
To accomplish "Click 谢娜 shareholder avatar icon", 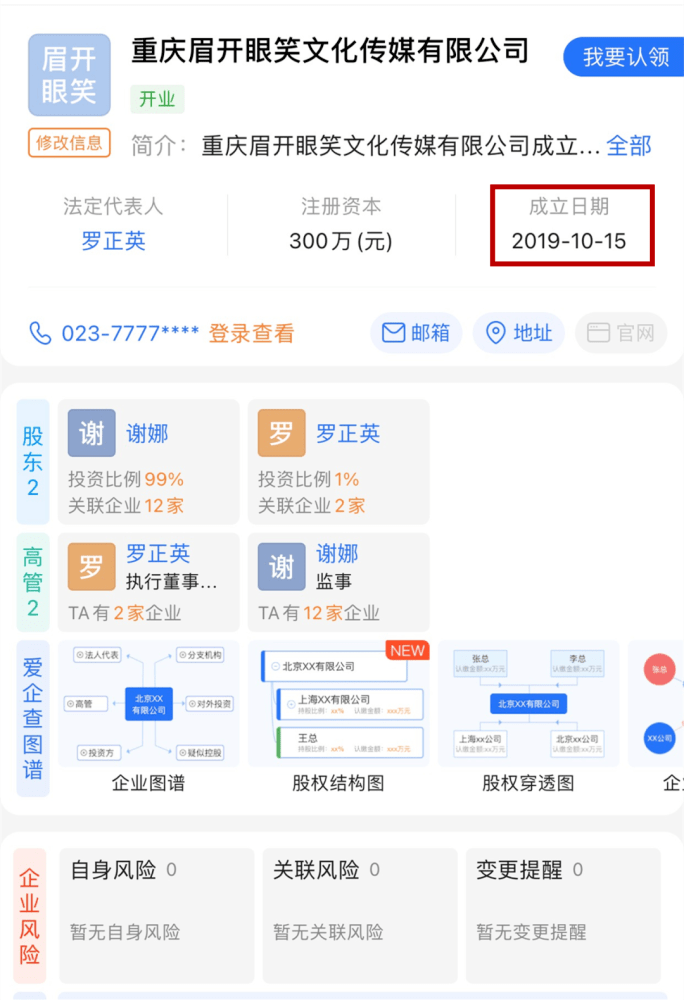I will point(92,433).
